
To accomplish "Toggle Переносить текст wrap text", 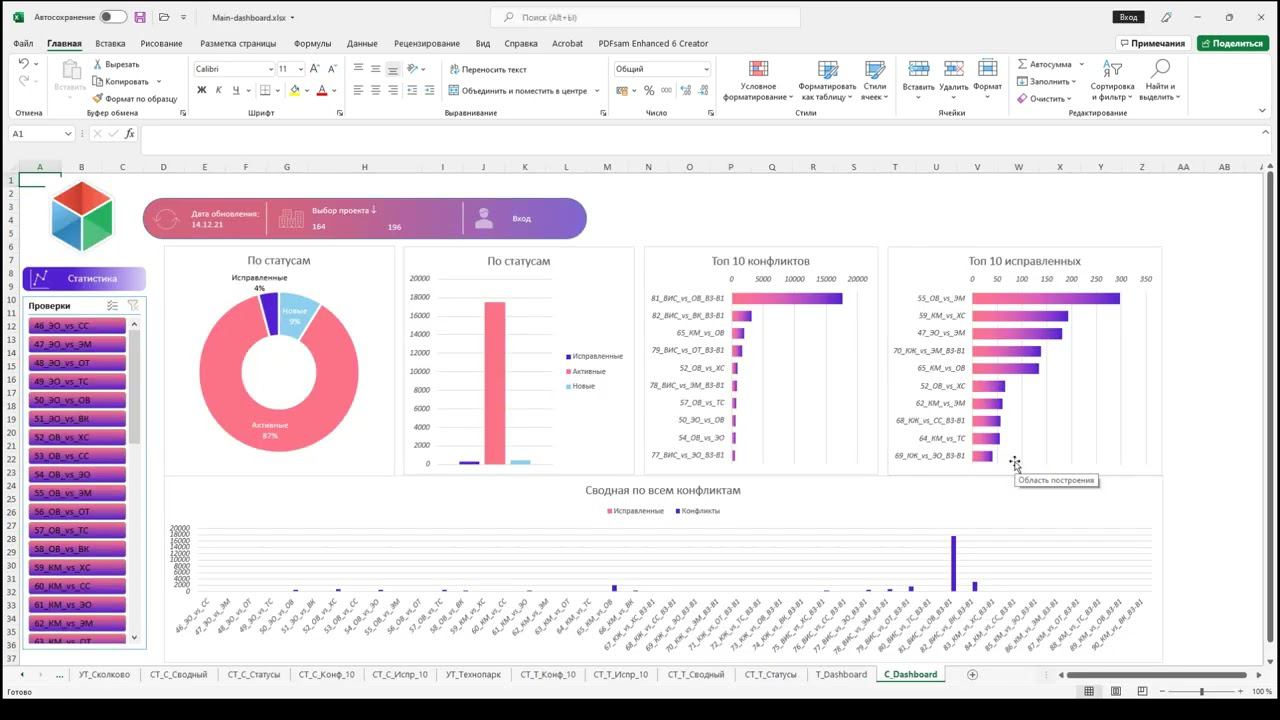I will 488,69.
